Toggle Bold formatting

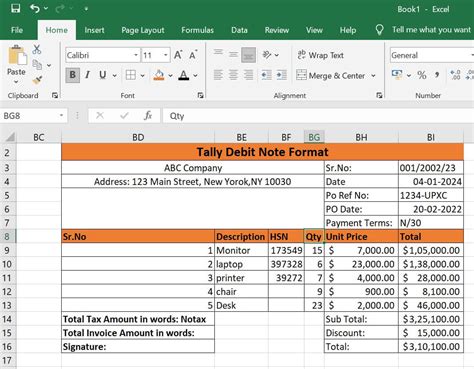[x=72, y=75]
